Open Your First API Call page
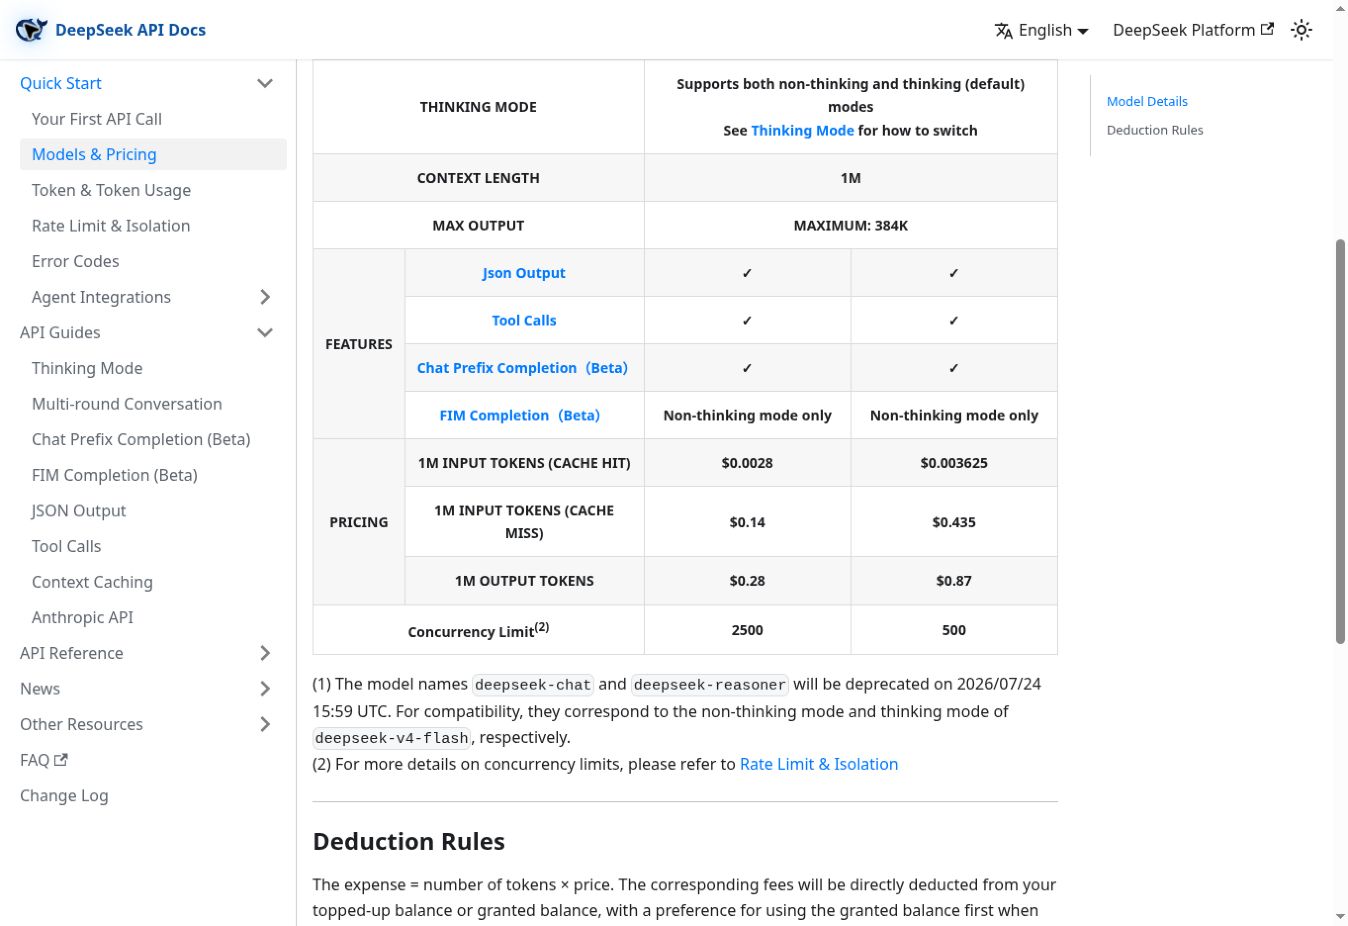The image size is (1348, 926). coord(97,119)
